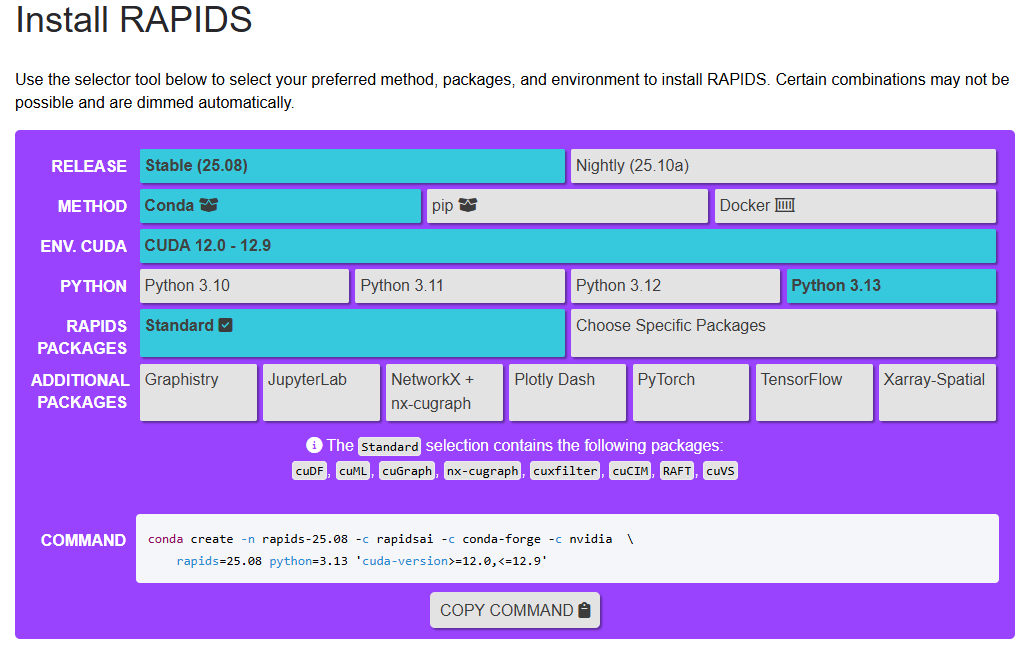Click the ENV. CUDA row label
Image resolution: width=1036 pixels, height=654 pixels.
pyautogui.click(x=84, y=247)
